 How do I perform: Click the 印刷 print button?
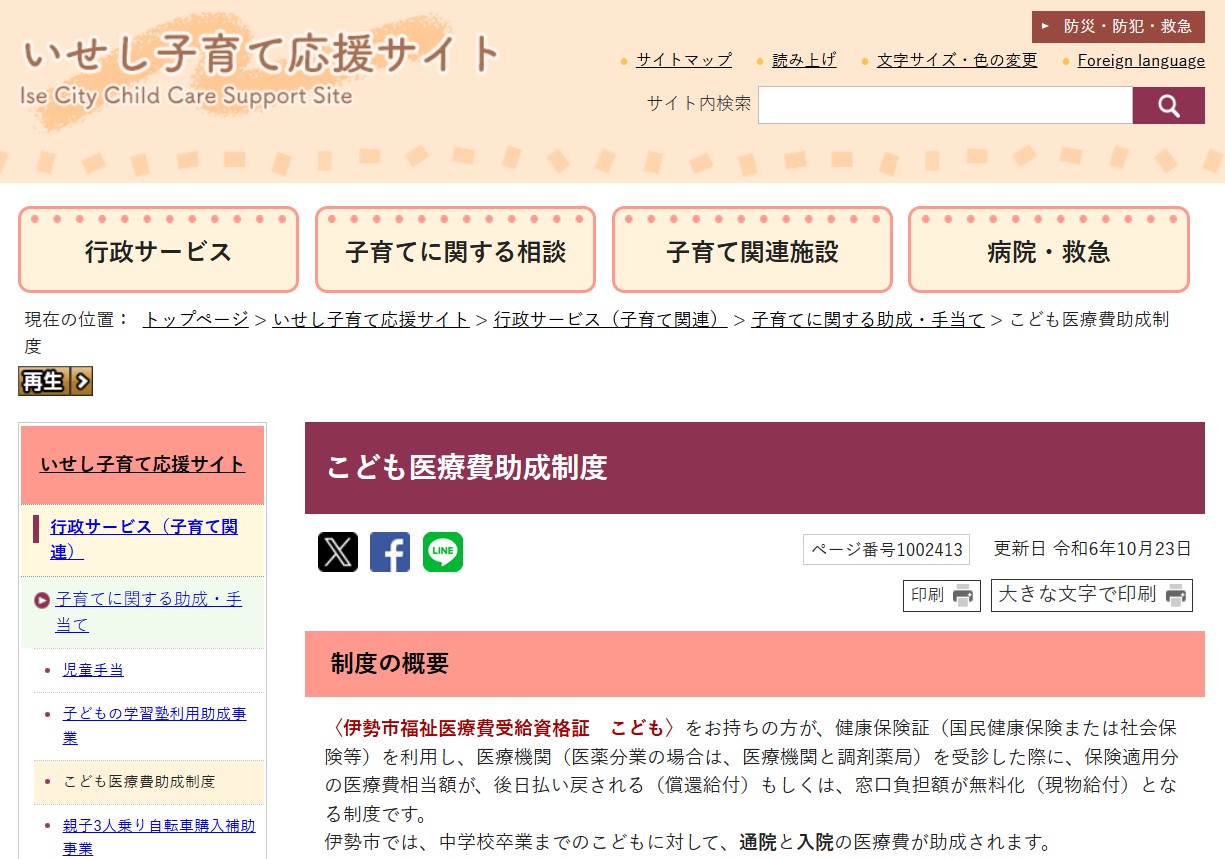click(941, 595)
